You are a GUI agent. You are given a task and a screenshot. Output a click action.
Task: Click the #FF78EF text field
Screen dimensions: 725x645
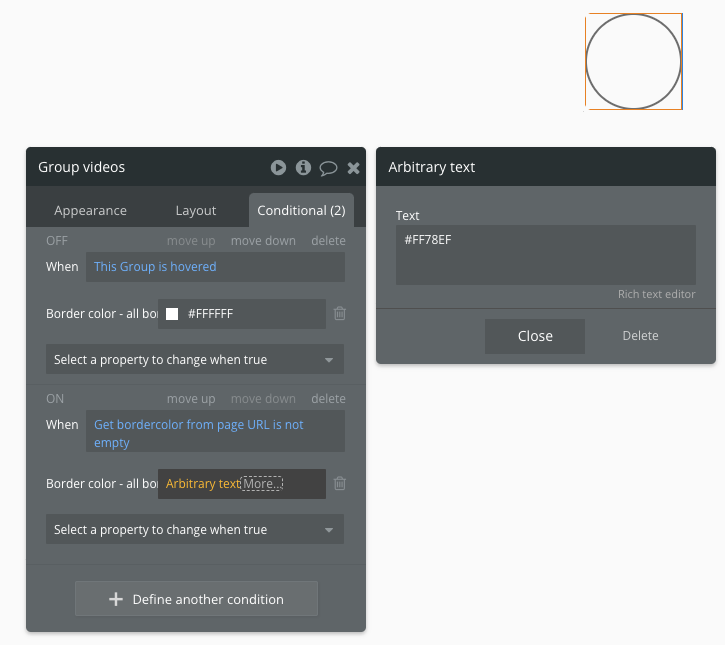[x=546, y=255]
